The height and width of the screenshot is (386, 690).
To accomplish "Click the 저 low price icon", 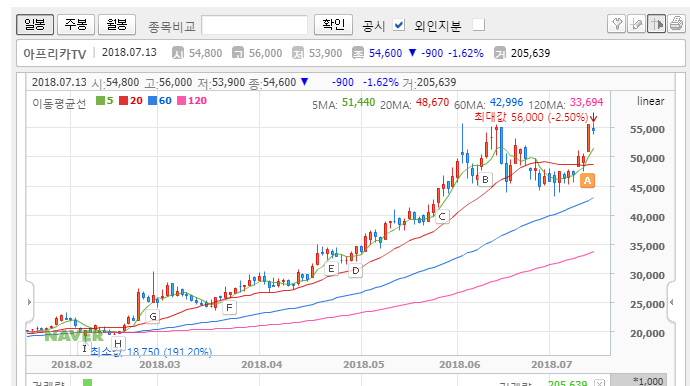I will 298,53.
